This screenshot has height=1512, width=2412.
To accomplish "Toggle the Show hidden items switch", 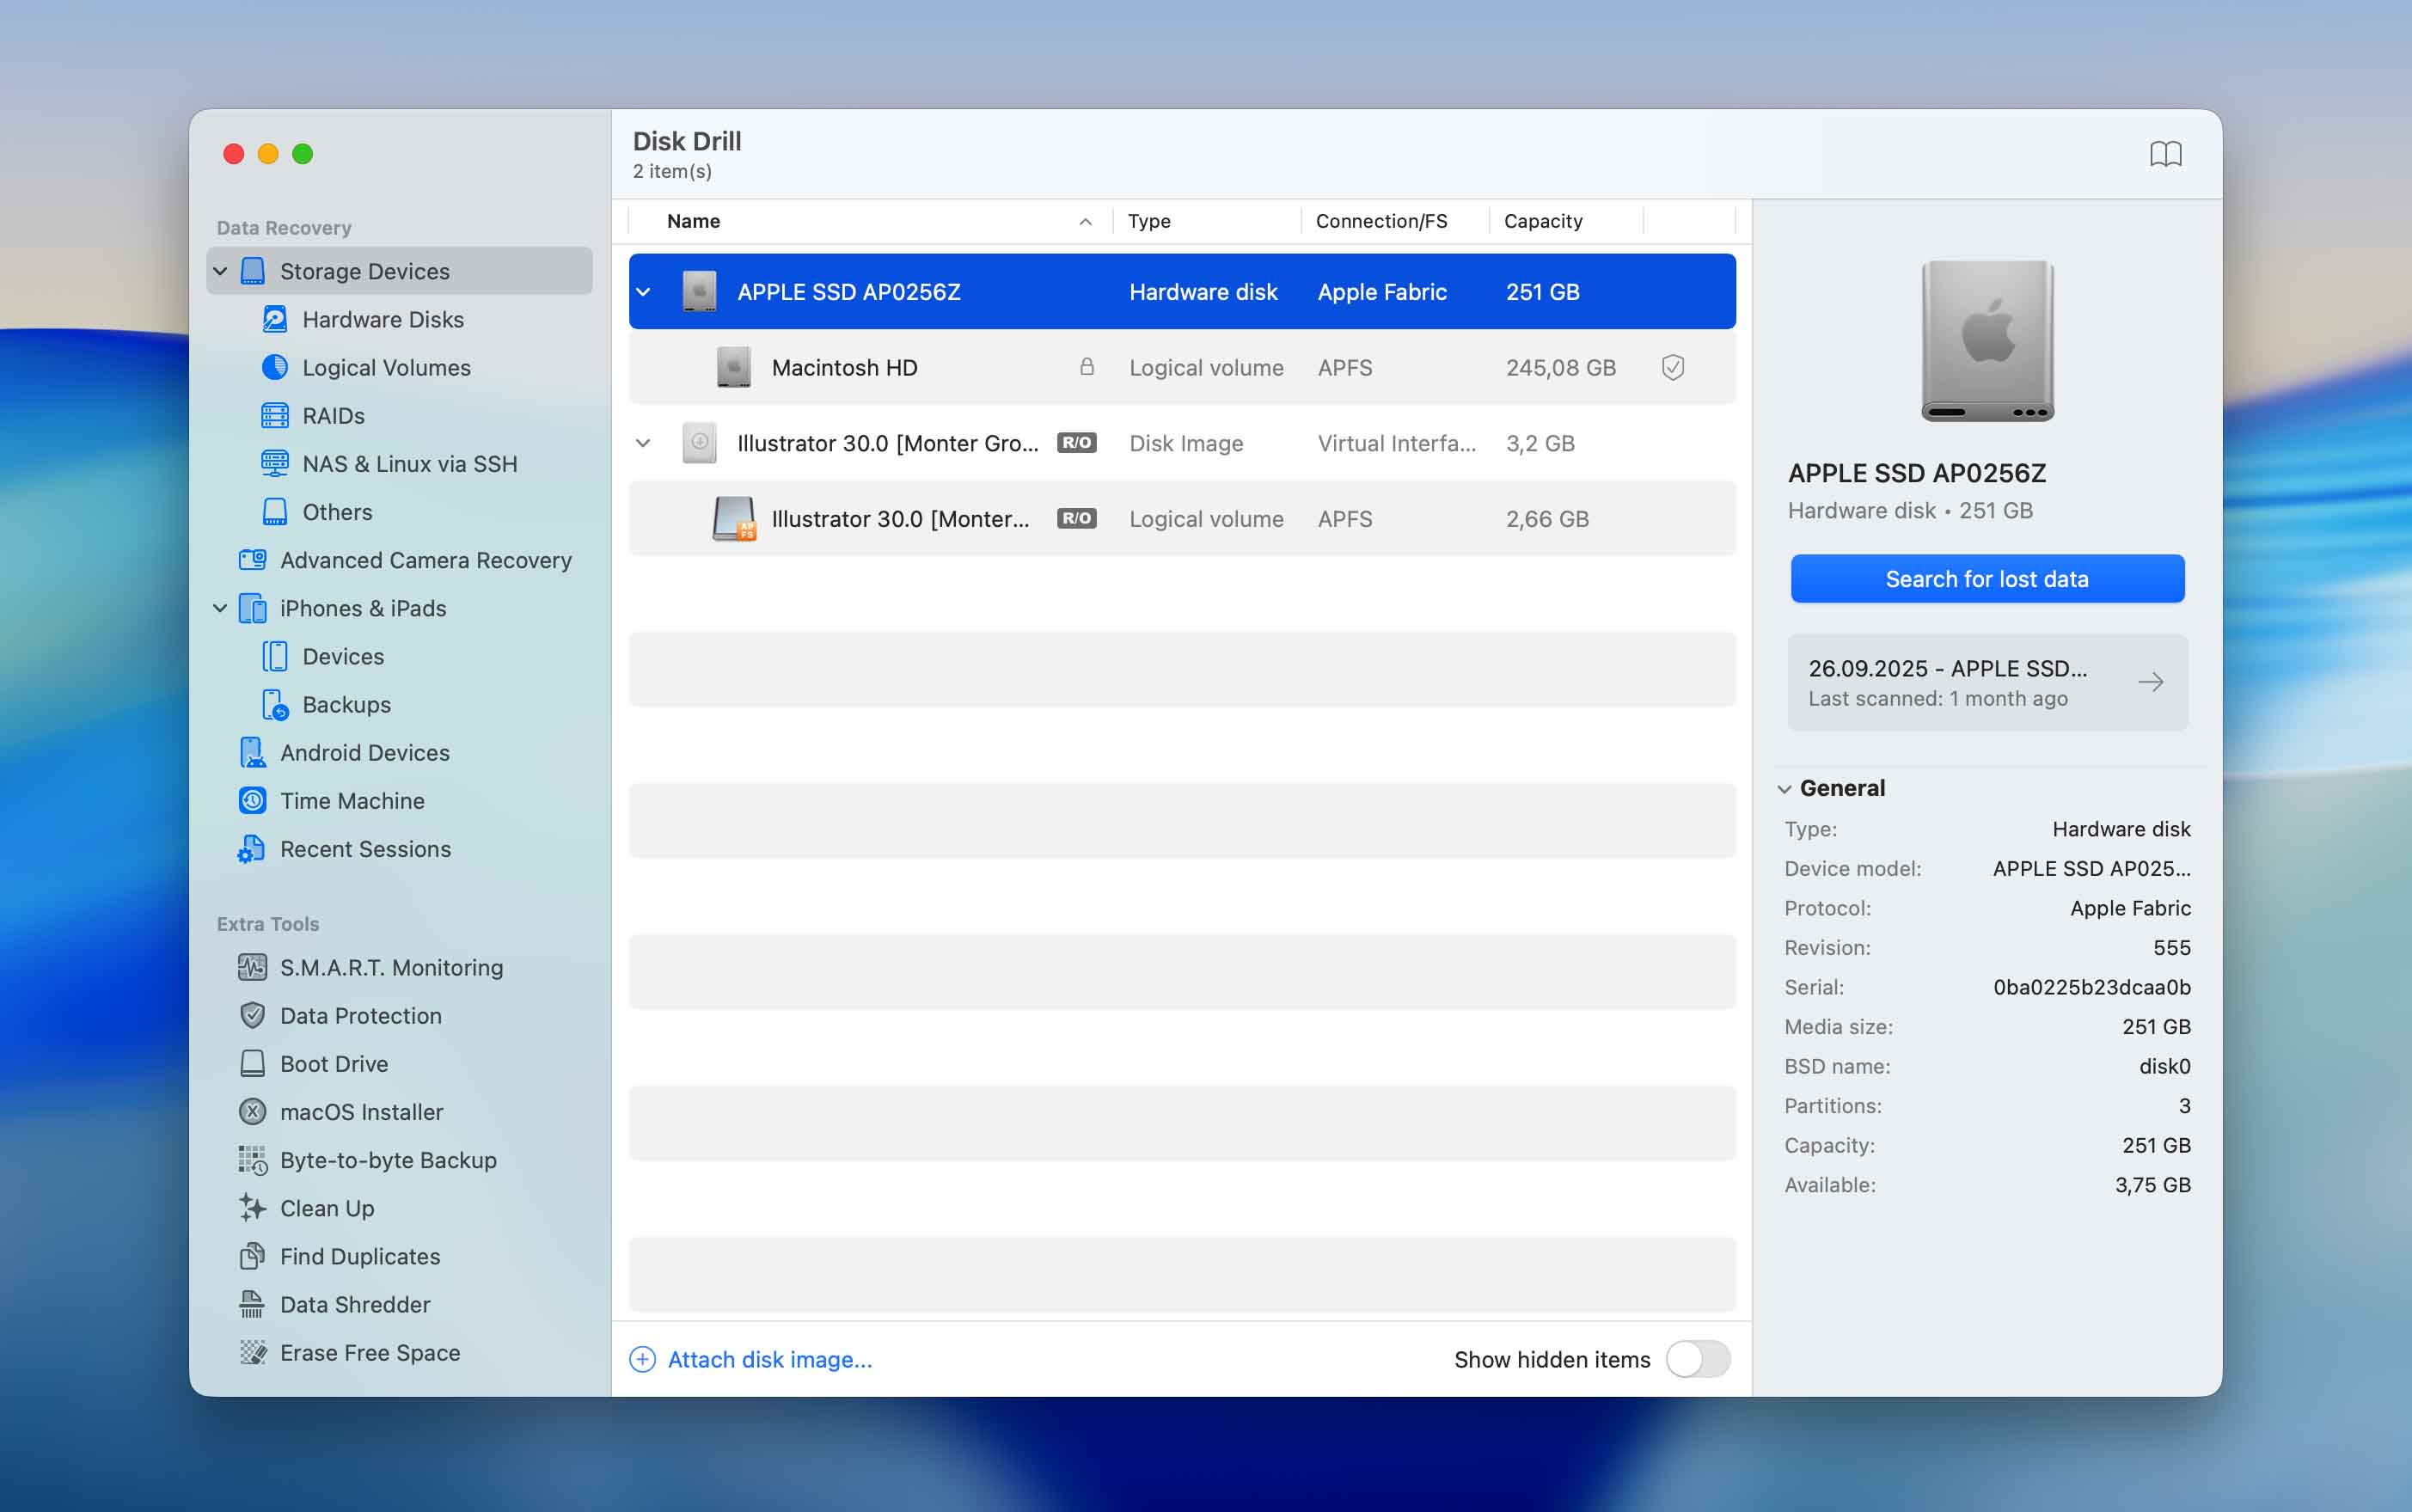I will click(1697, 1359).
